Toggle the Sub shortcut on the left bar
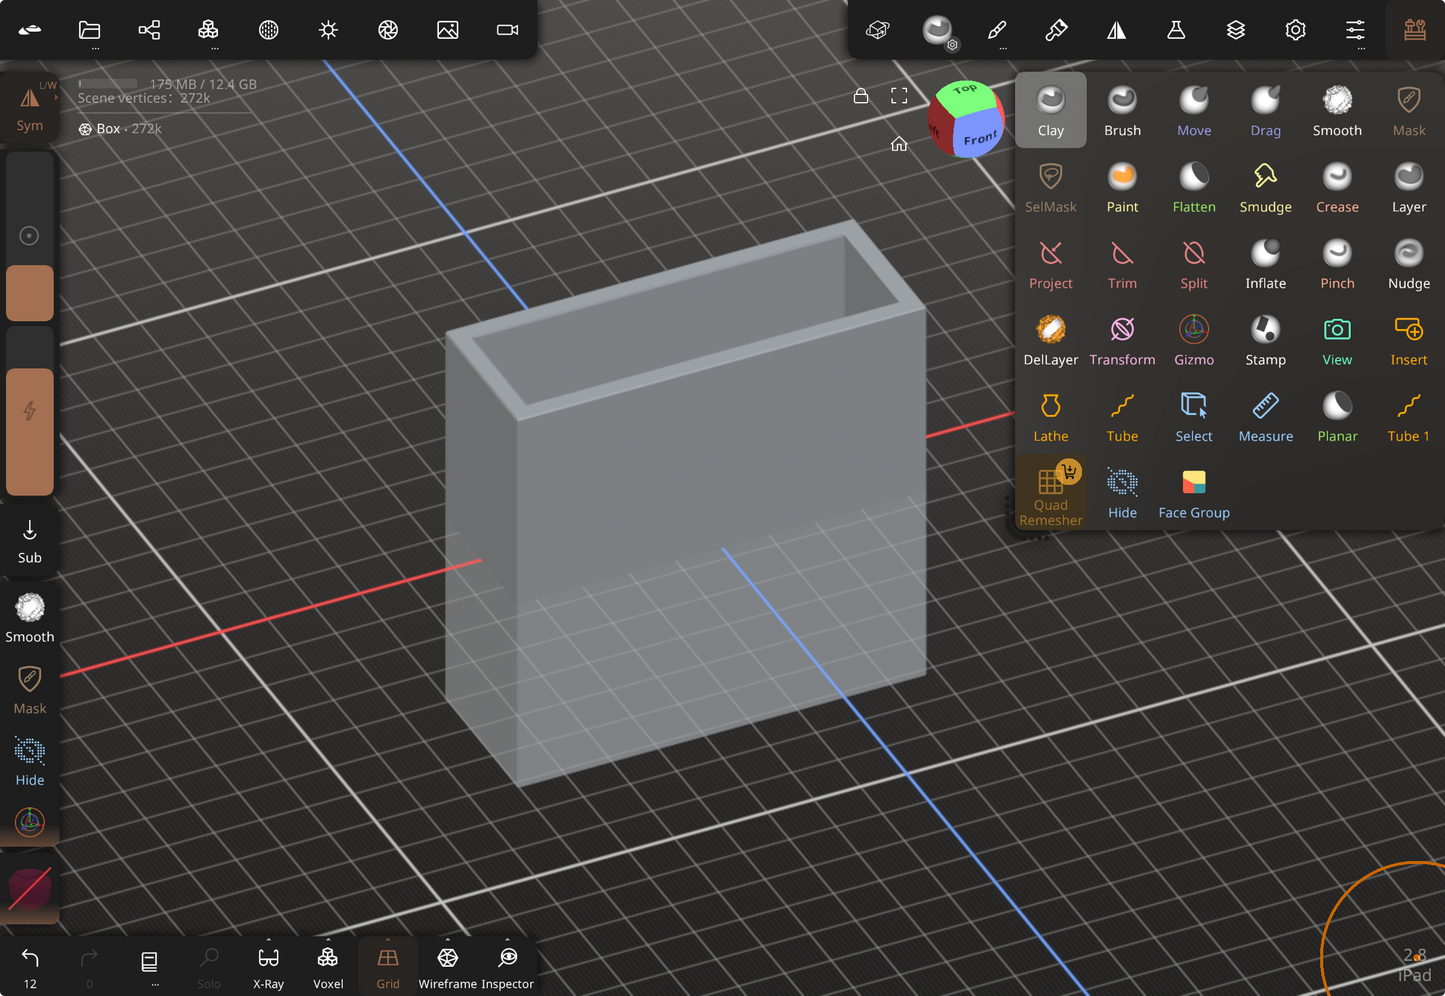 30,541
